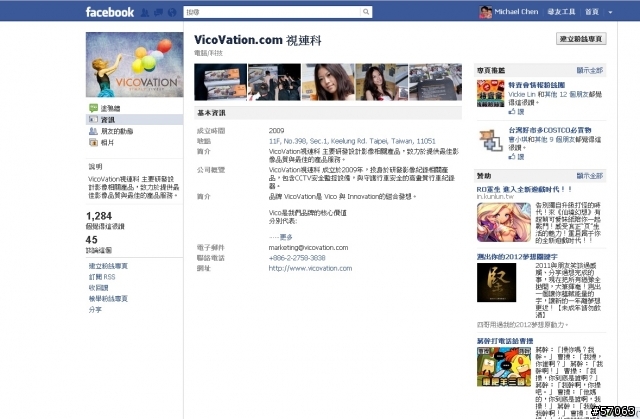Click the search magnifier button
The image size is (640, 419).
(366, 12)
